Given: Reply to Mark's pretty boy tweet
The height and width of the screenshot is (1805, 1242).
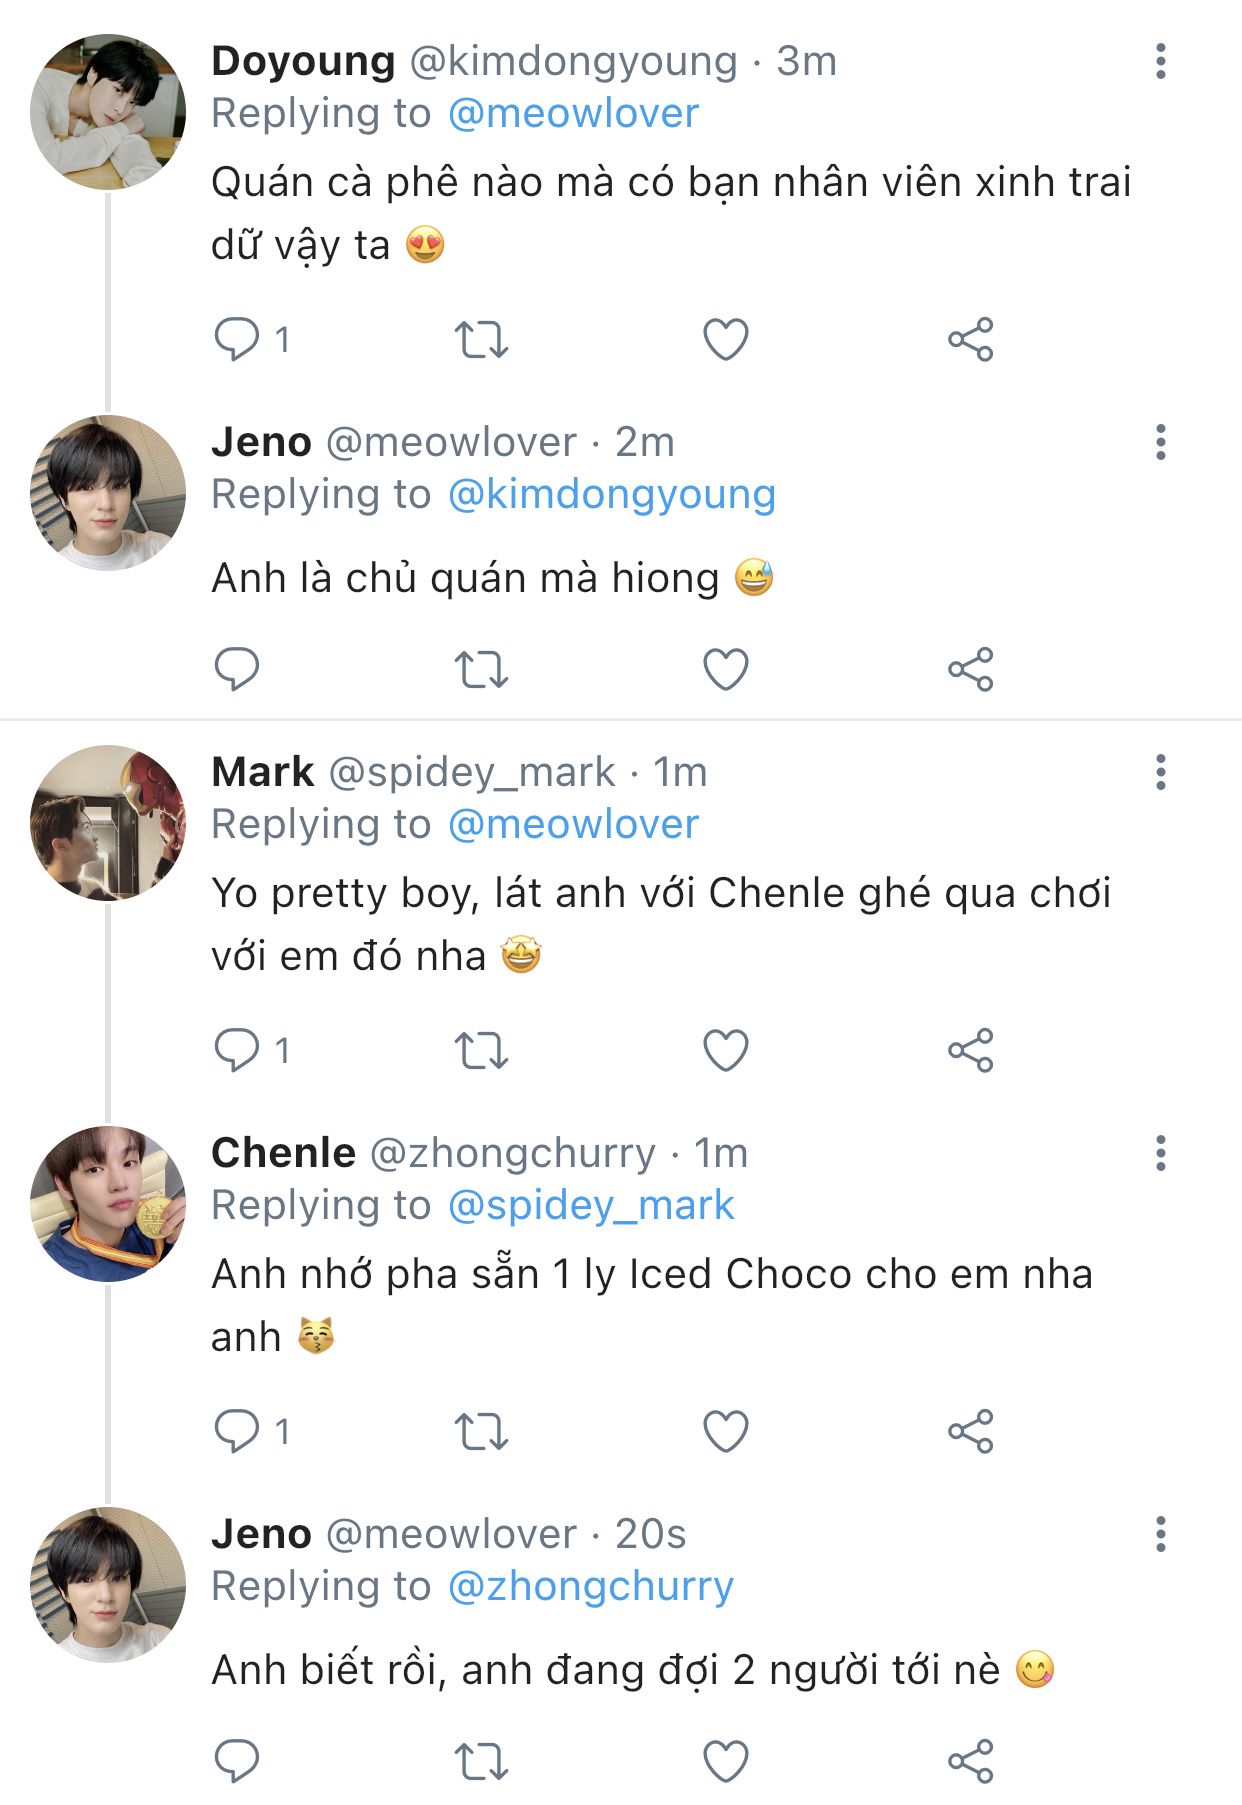Looking at the screenshot, I should pos(237,1050).
